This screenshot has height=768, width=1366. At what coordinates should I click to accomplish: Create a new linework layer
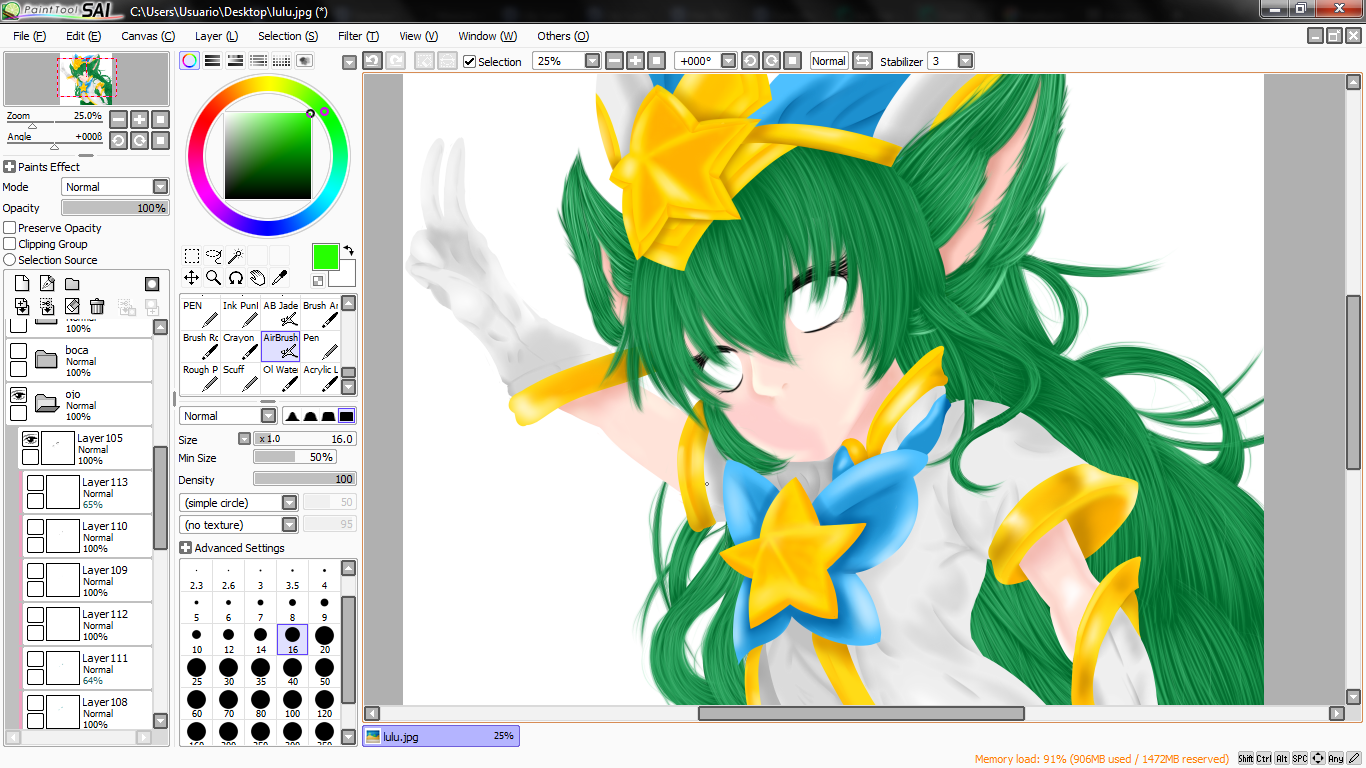click(47, 284)
